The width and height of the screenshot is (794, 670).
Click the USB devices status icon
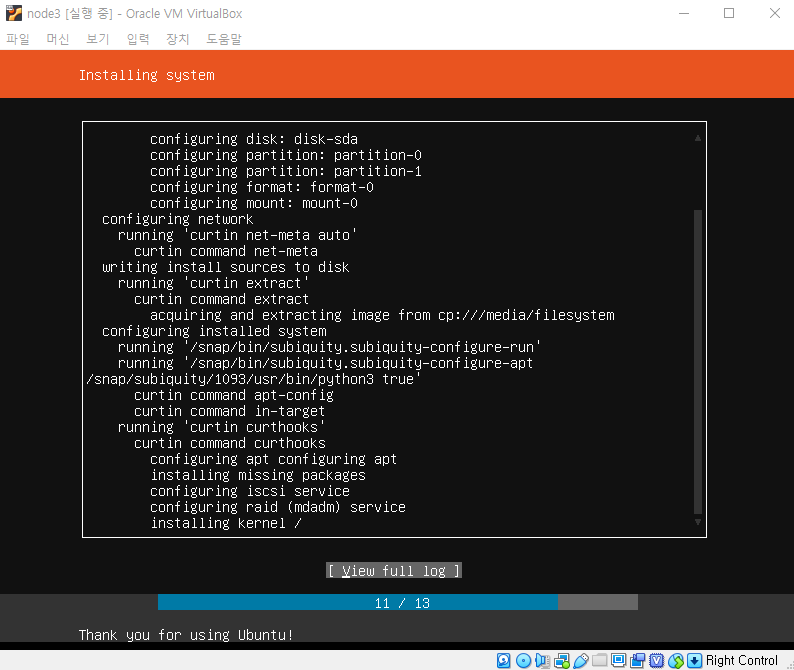click(x=581, y=660)
